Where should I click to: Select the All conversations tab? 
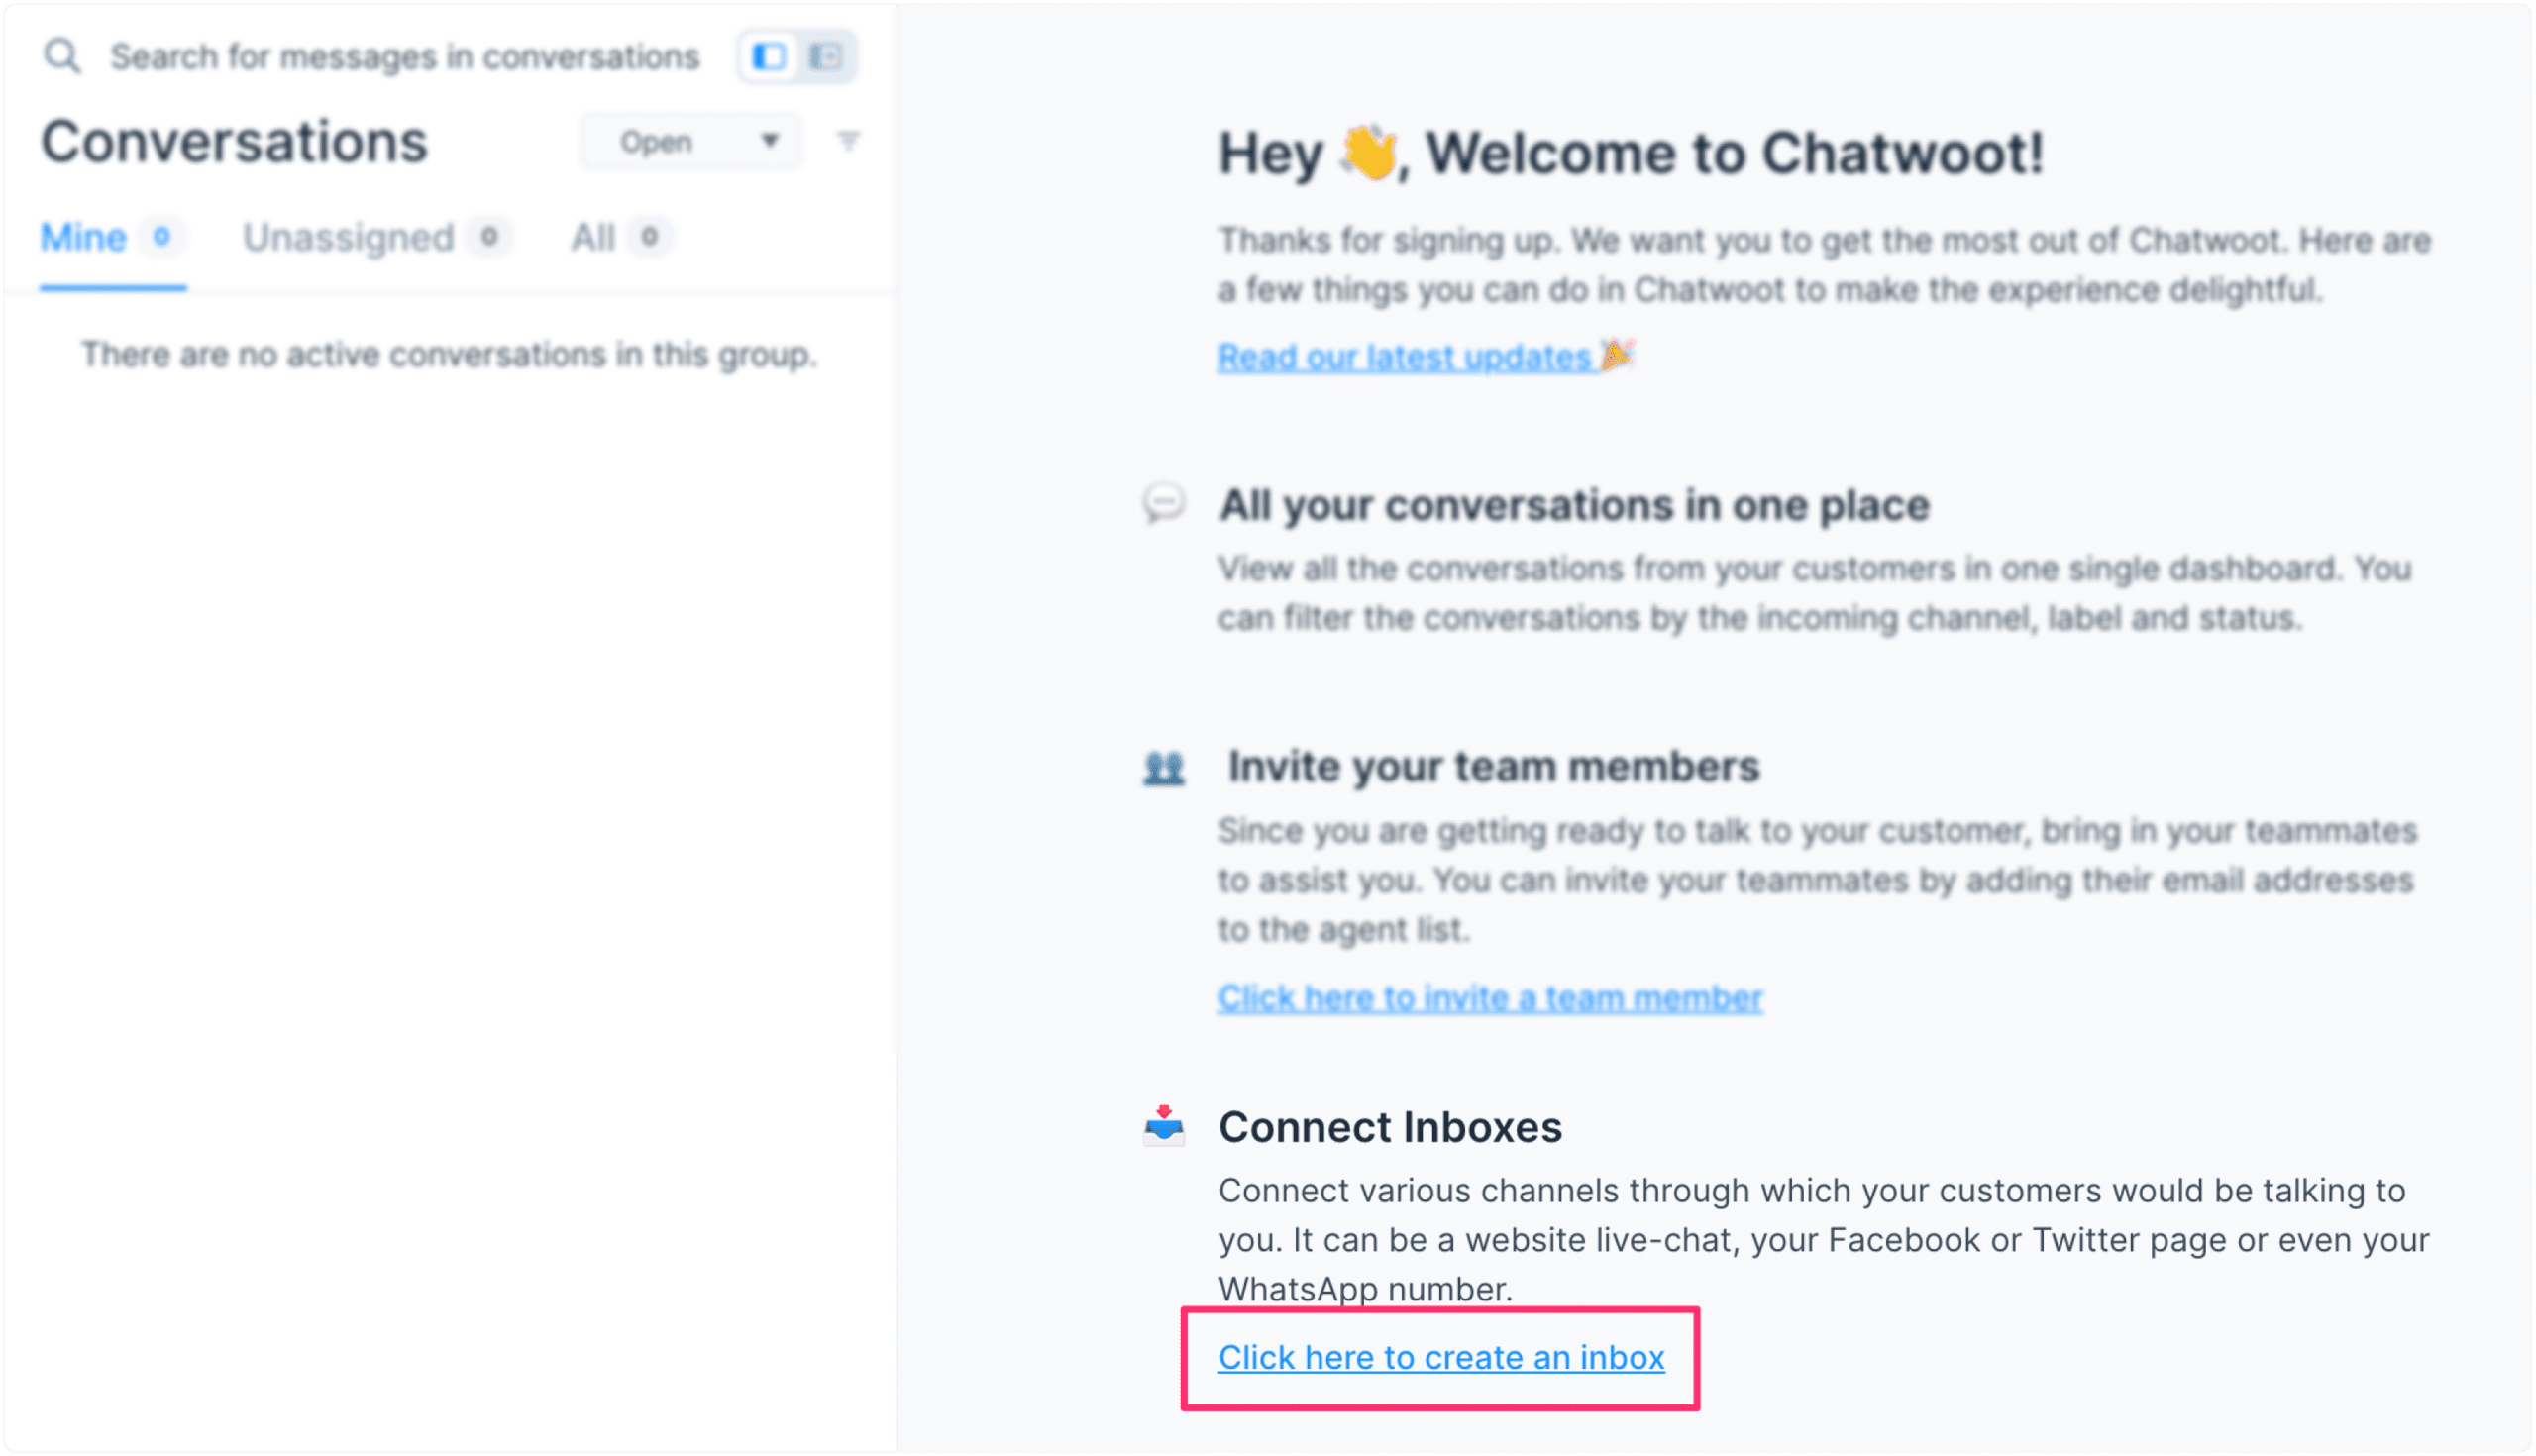(620, 238)
